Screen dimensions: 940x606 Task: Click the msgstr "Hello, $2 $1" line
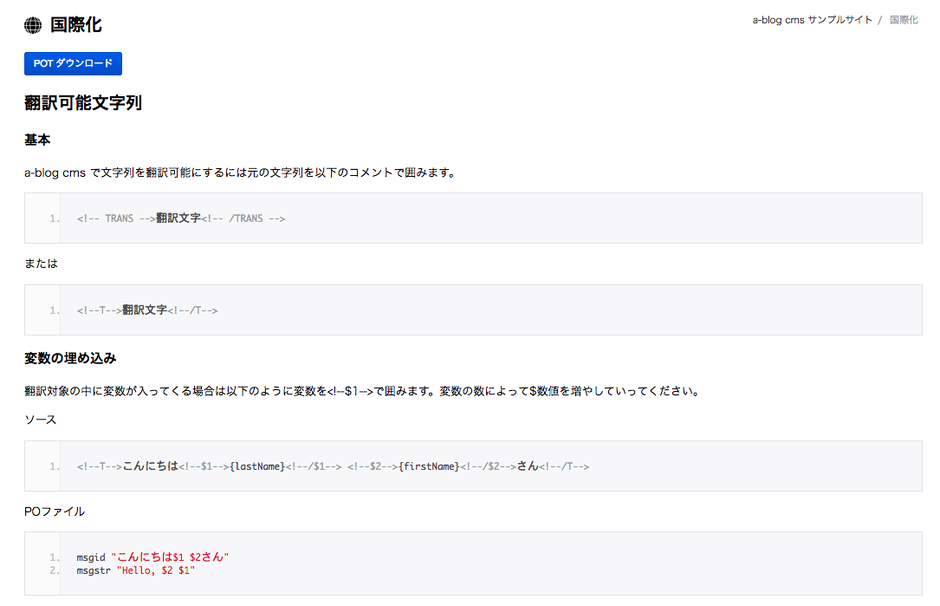pos(135,570)
